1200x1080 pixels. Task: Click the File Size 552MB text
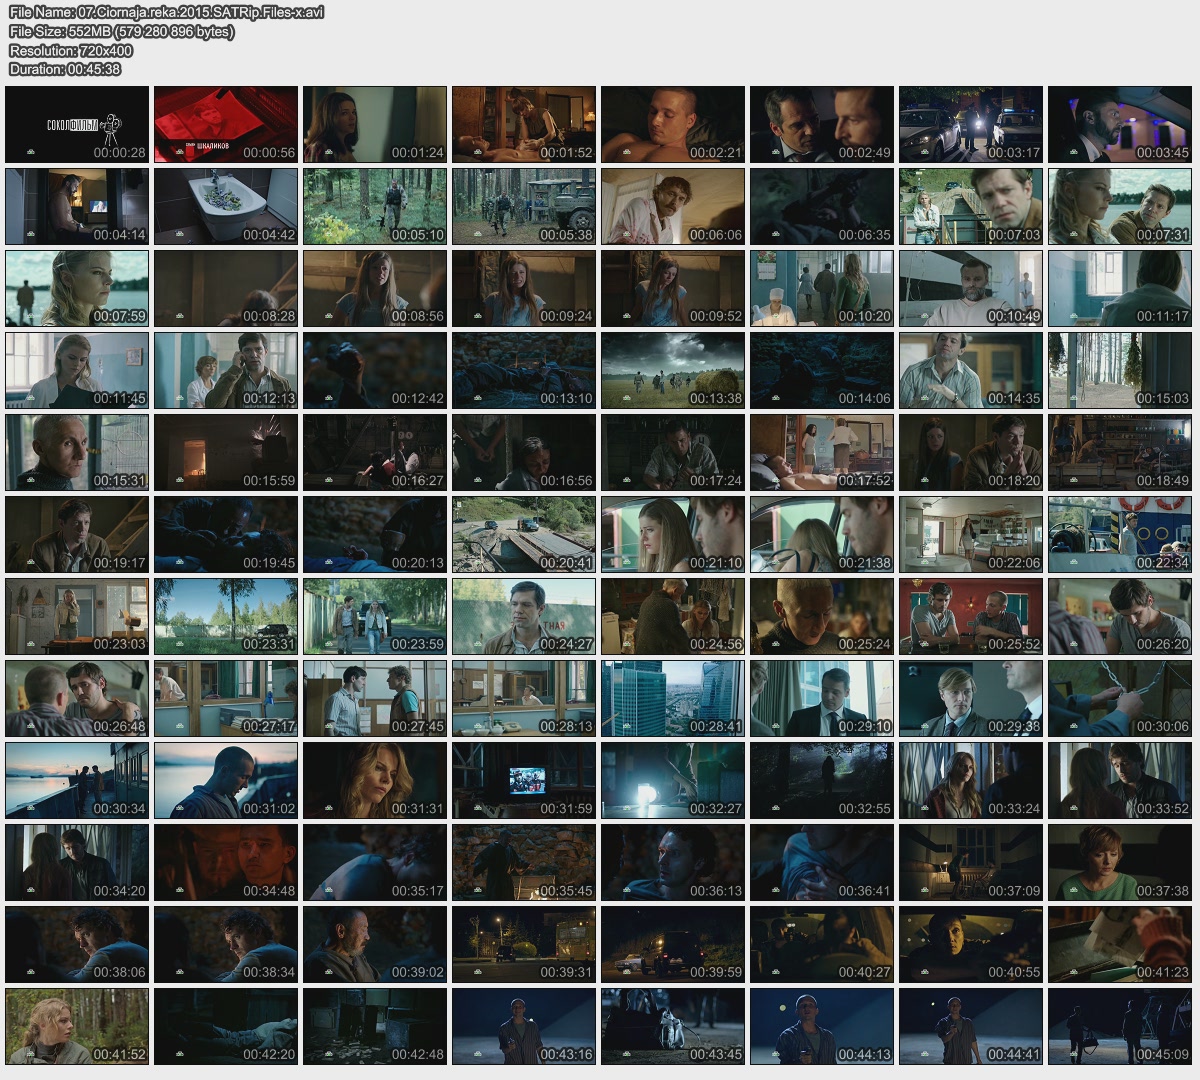point(122,31)
